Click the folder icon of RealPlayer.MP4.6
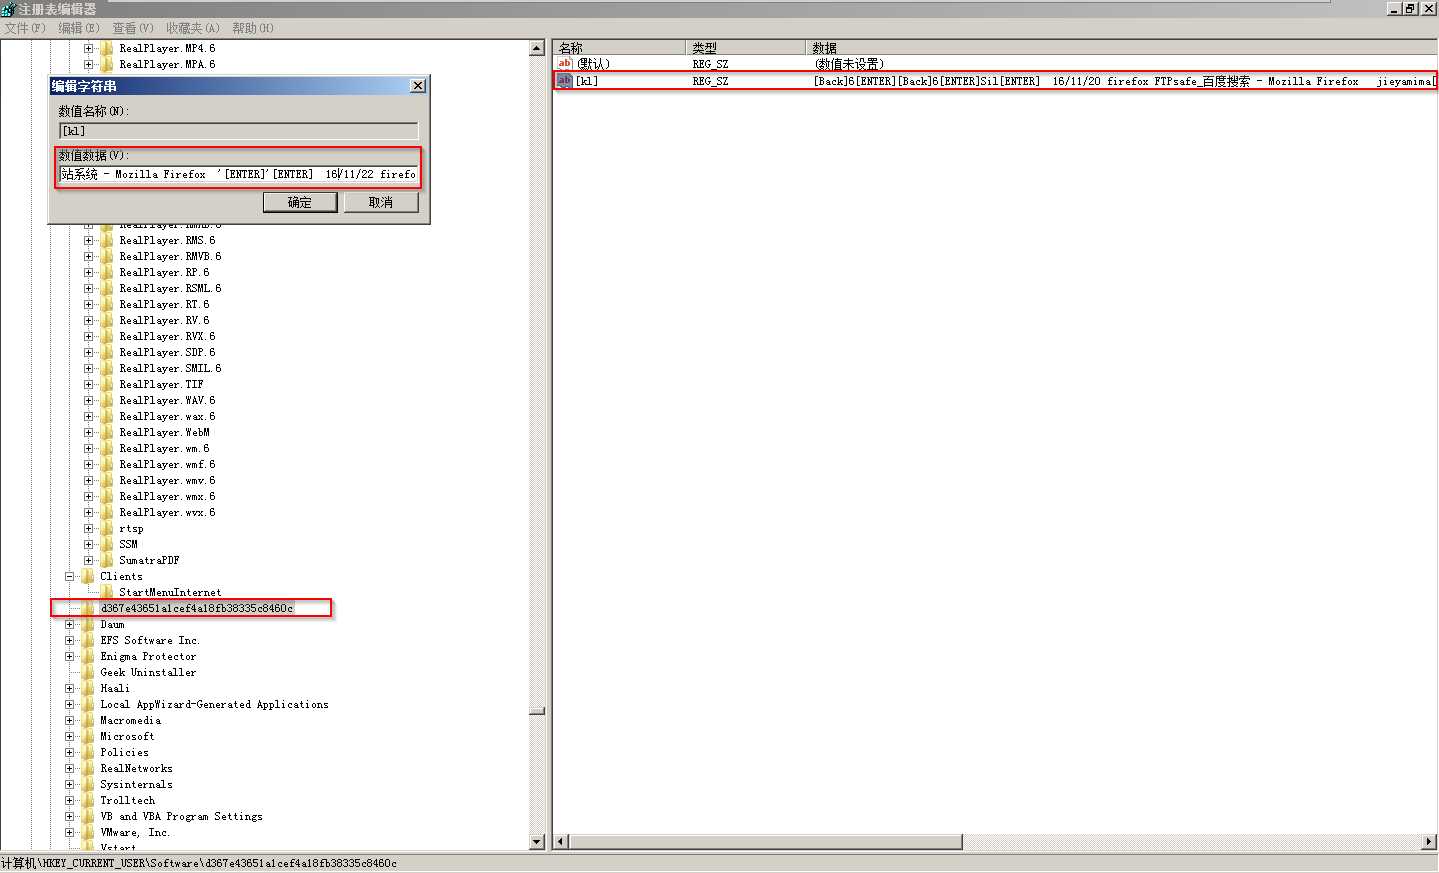Screen dimensions: 1439x873 click(x=107, y=48)
